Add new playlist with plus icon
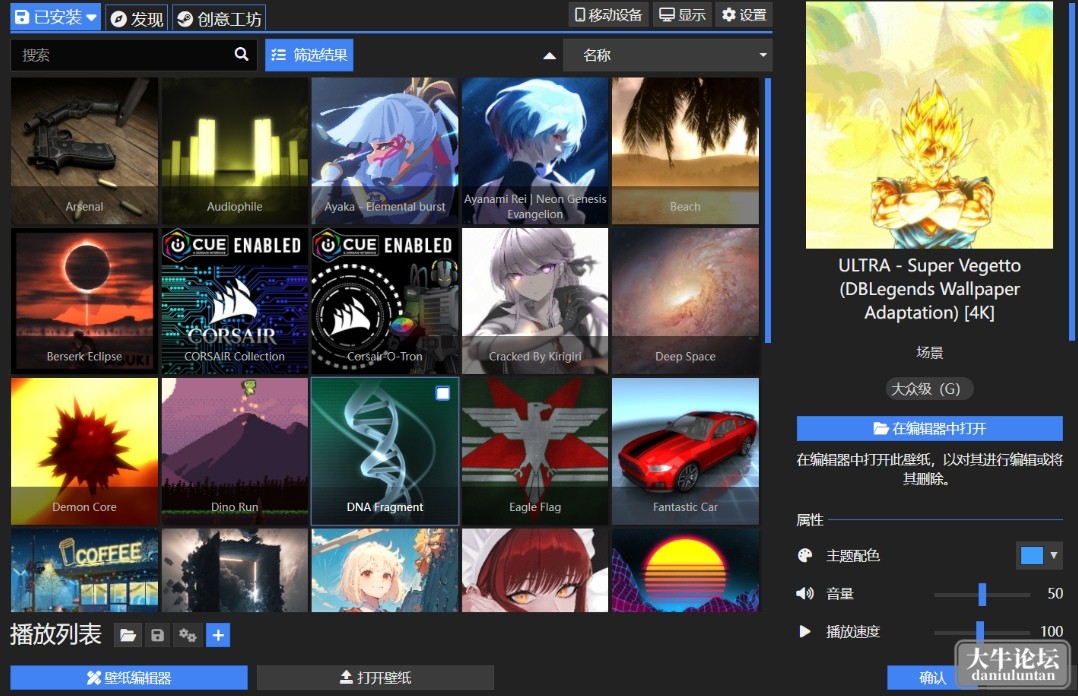The height and width of the screenshot is (696, 1078). click(218, 635)
